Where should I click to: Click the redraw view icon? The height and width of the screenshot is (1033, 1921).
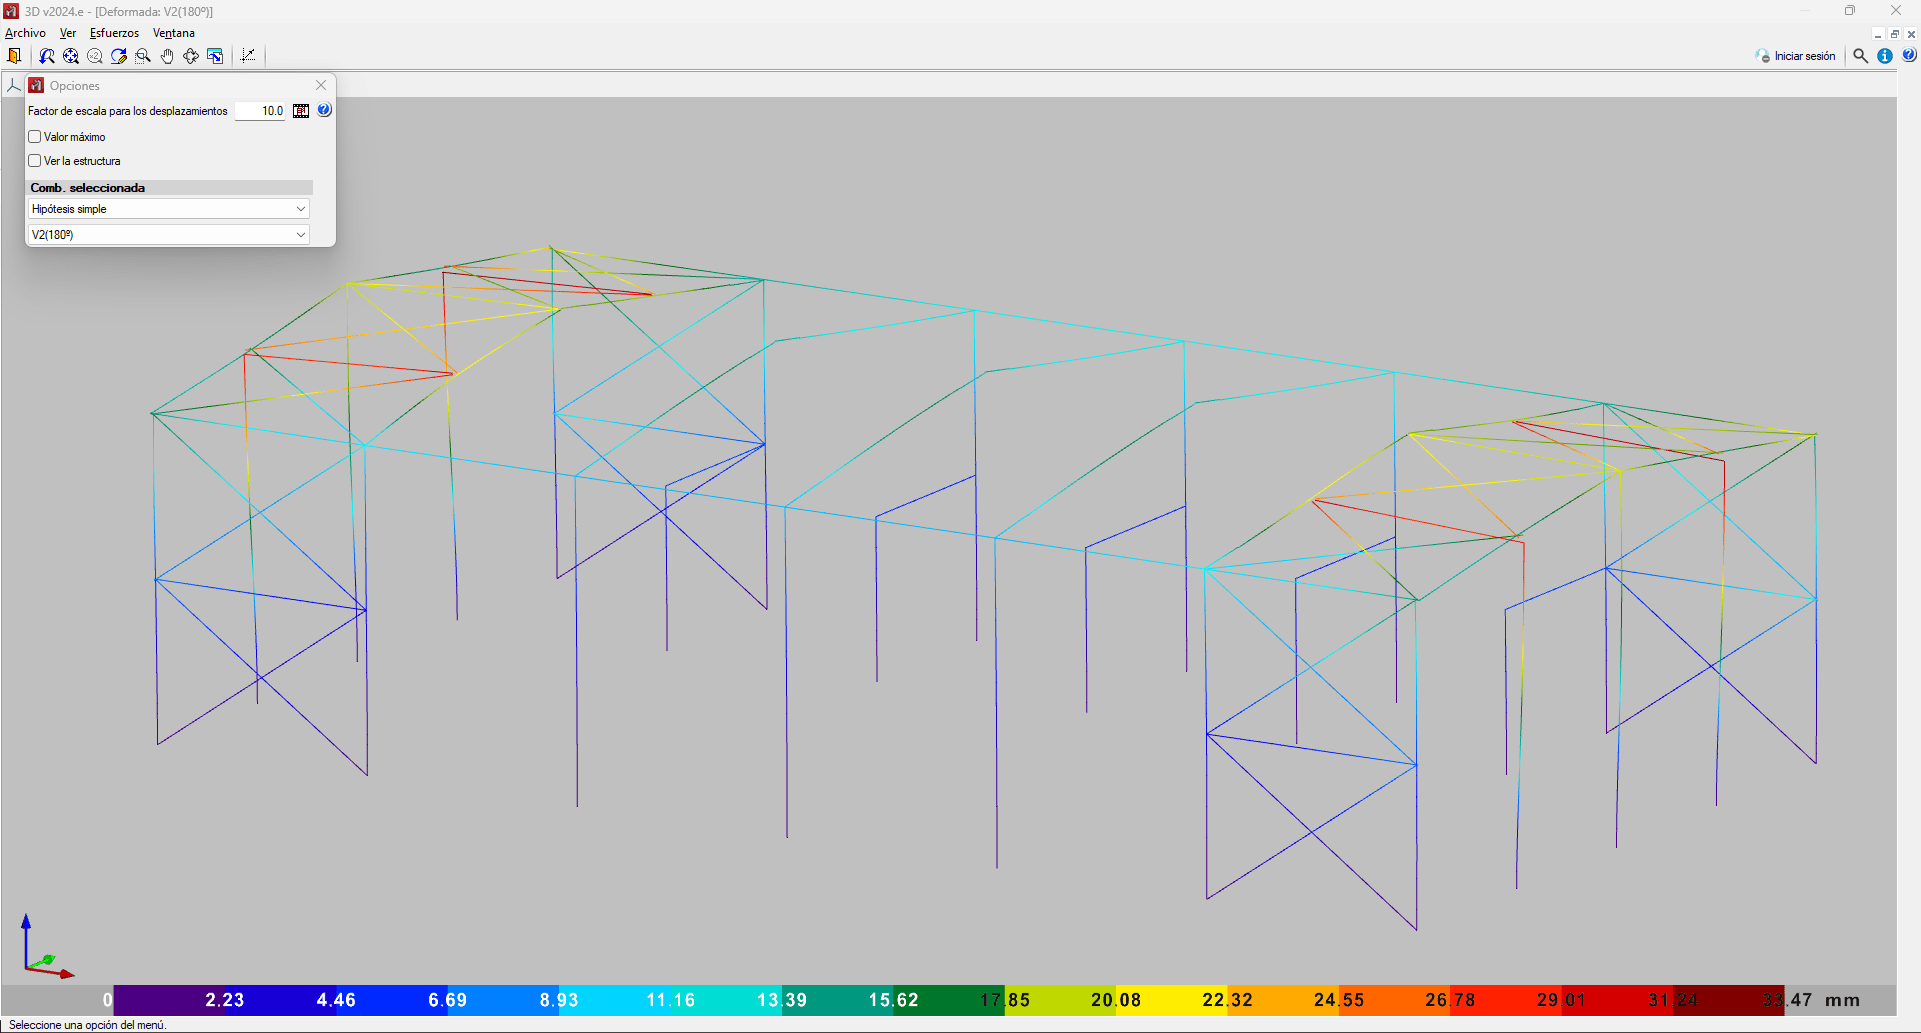coord(119,56)
